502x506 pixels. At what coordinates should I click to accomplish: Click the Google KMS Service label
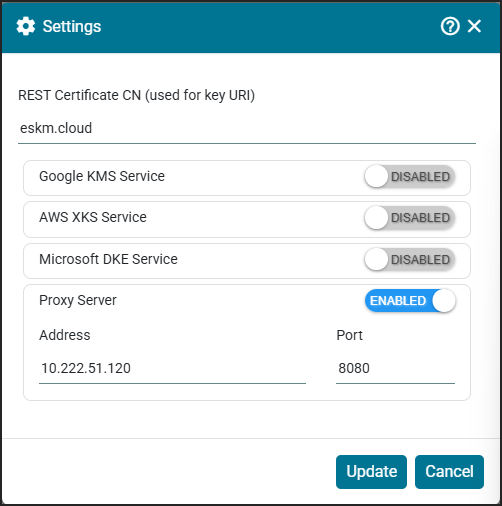coord(102,176)
